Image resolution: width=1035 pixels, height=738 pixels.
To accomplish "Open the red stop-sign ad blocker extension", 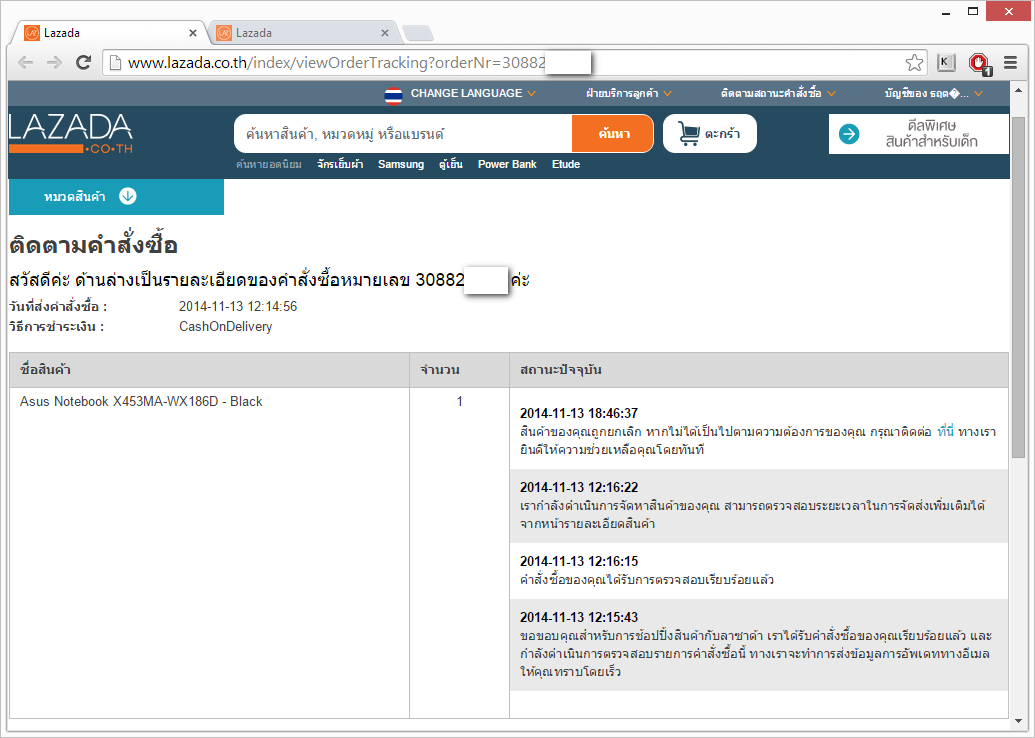I will click(x=980, y=63).
